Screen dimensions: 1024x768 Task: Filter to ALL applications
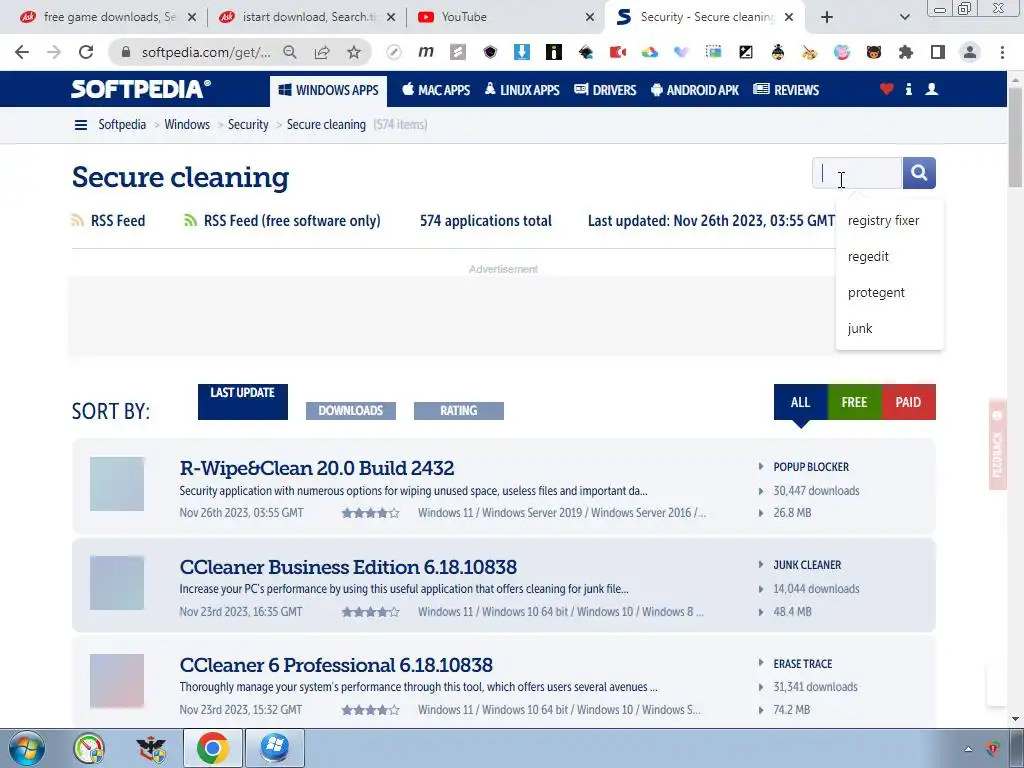click(x=801, y=402)
